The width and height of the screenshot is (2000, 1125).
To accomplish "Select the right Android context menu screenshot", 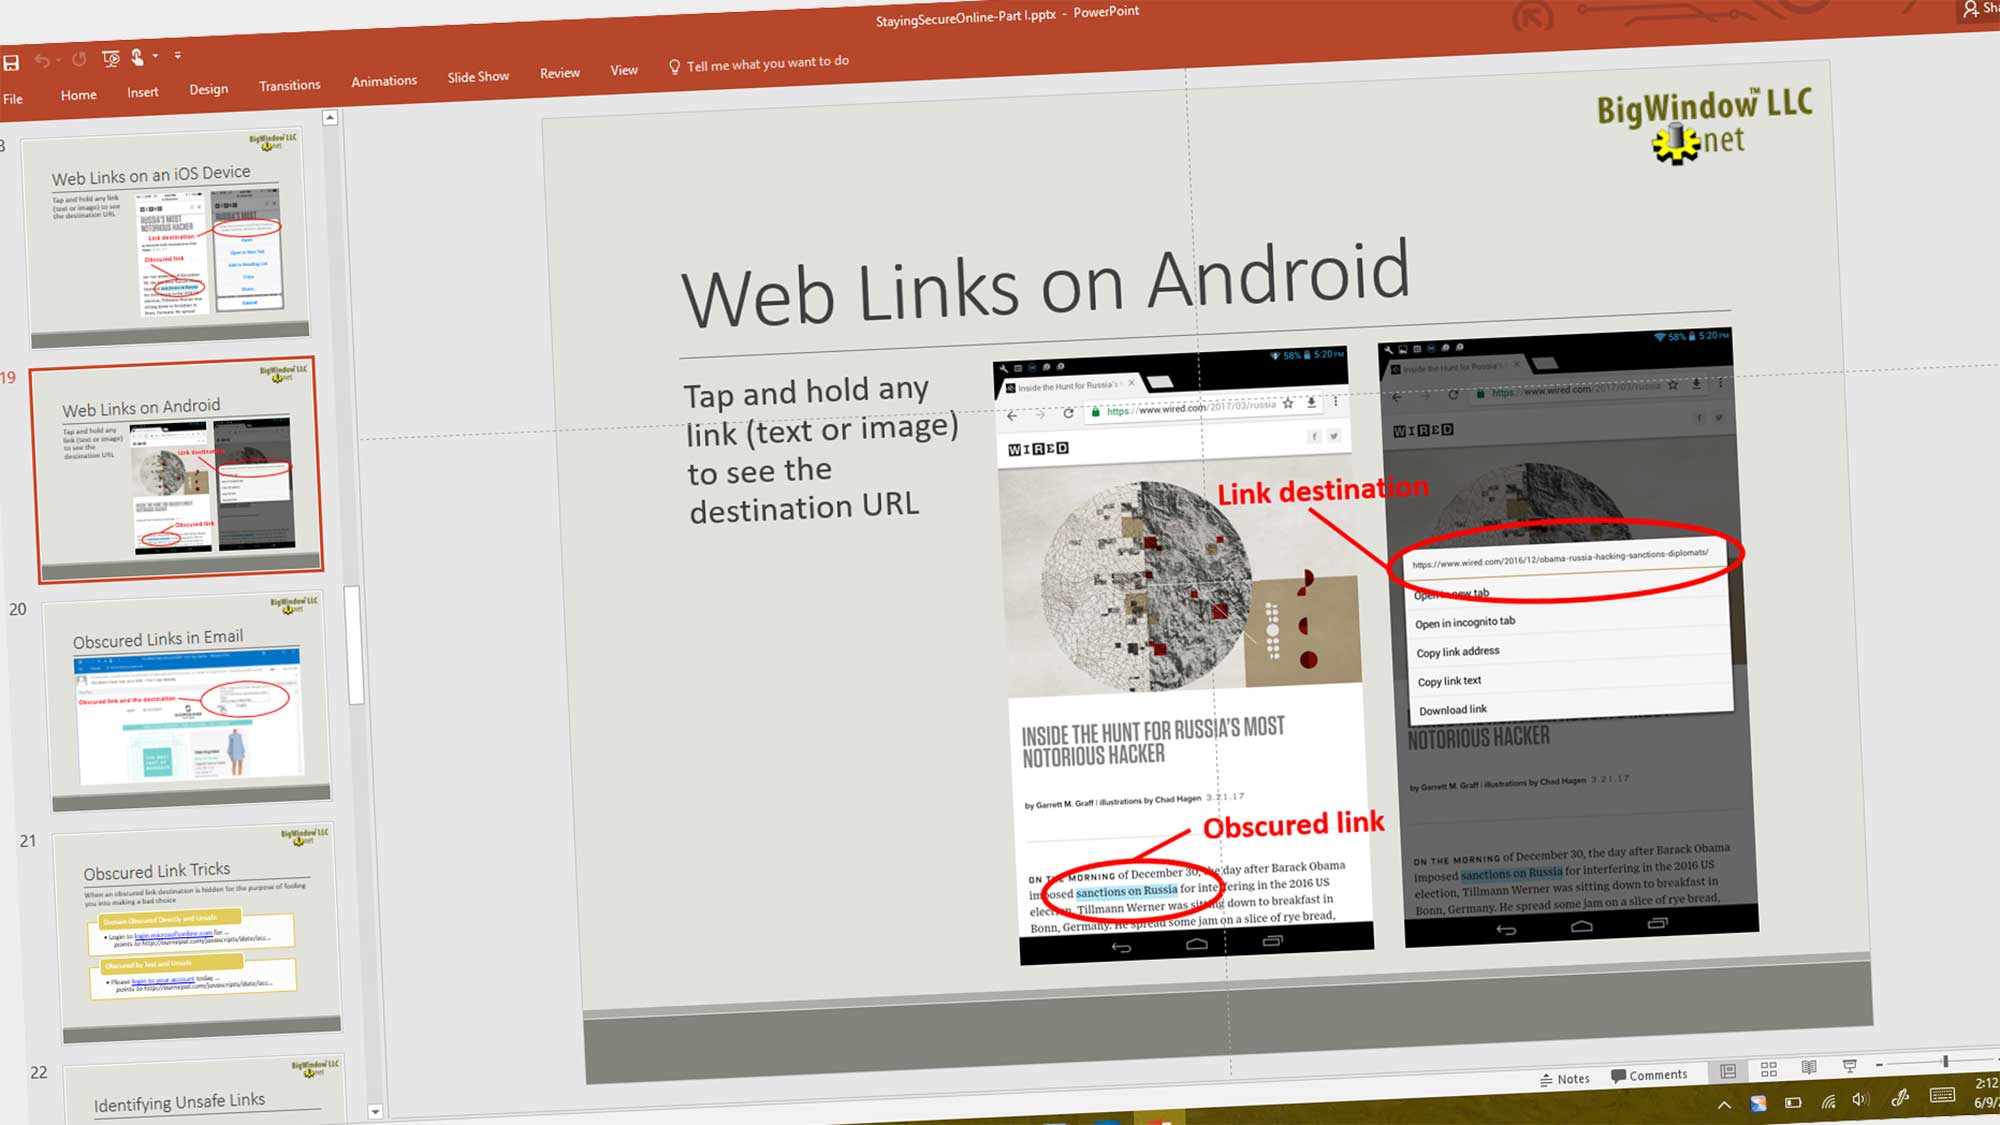I will [1567, 637].
